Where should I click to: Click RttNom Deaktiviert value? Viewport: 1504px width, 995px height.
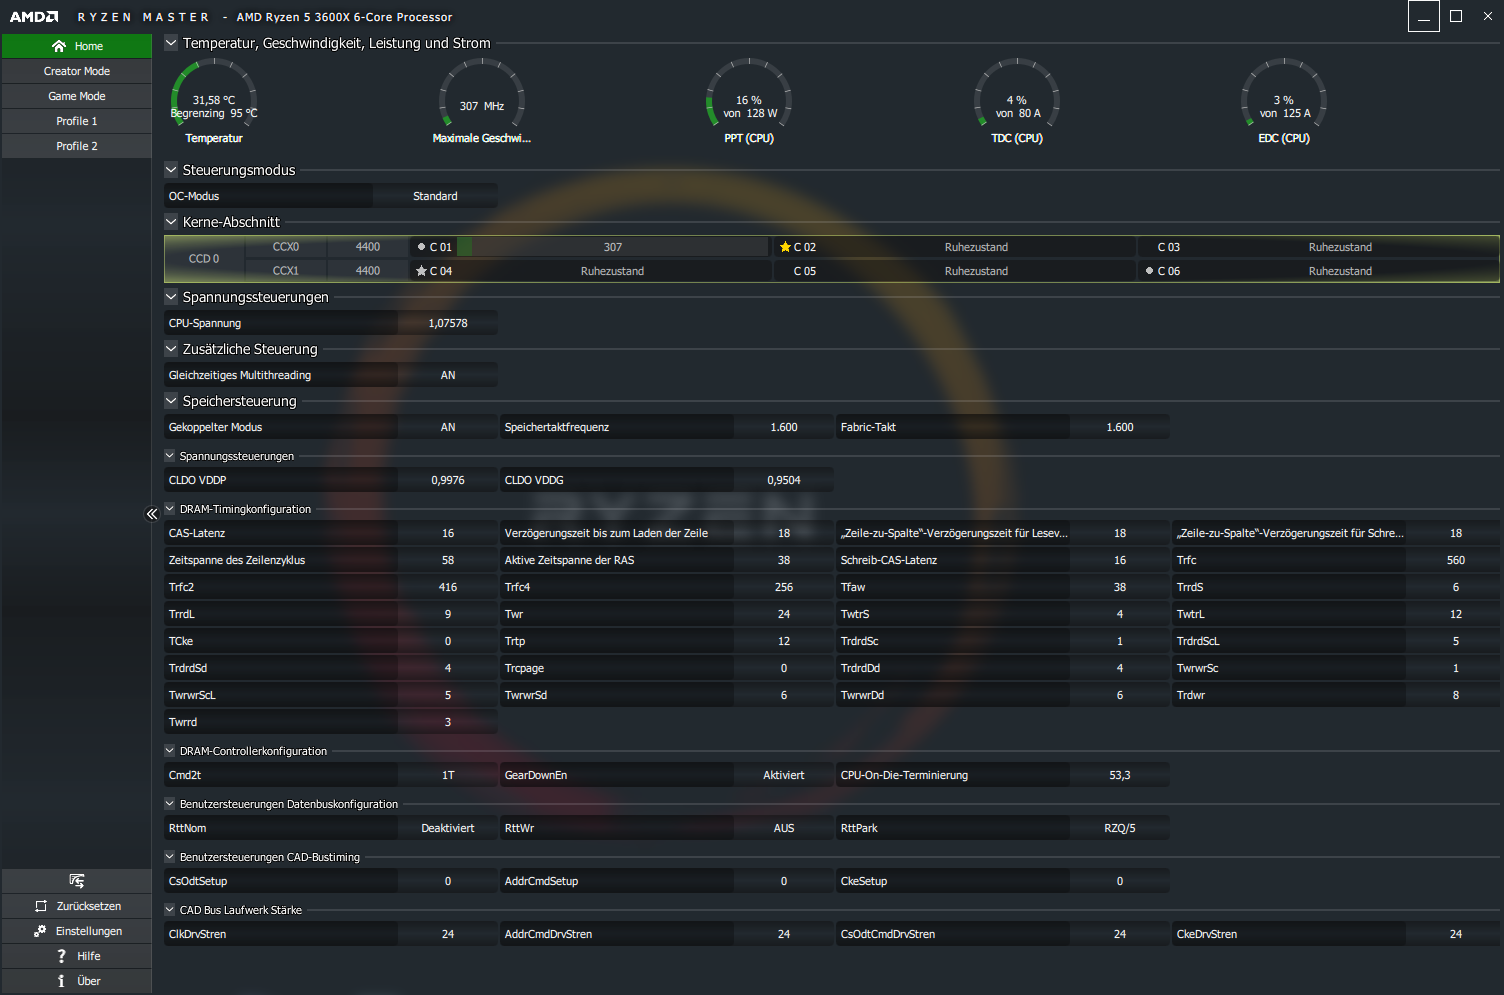point(448,828)
